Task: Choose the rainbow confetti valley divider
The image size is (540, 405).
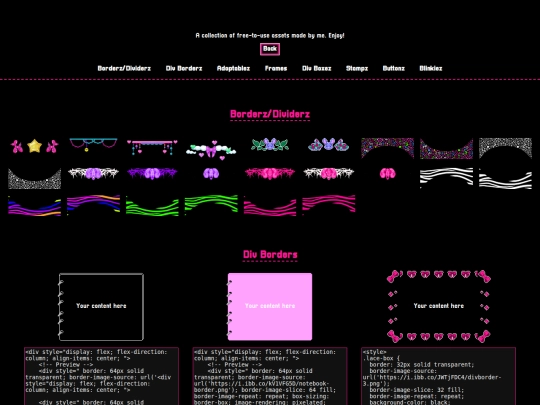Action: pos(446,149)
